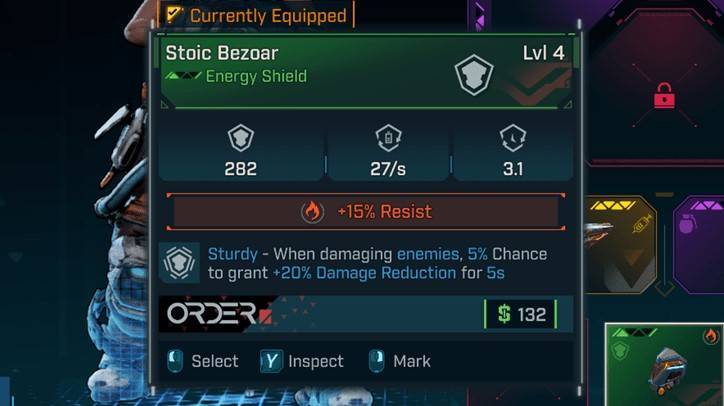Click the +15% Resist bar
The width and height of the screenshot is (724, 406).
pyautogui.click(x=366, y=212)
